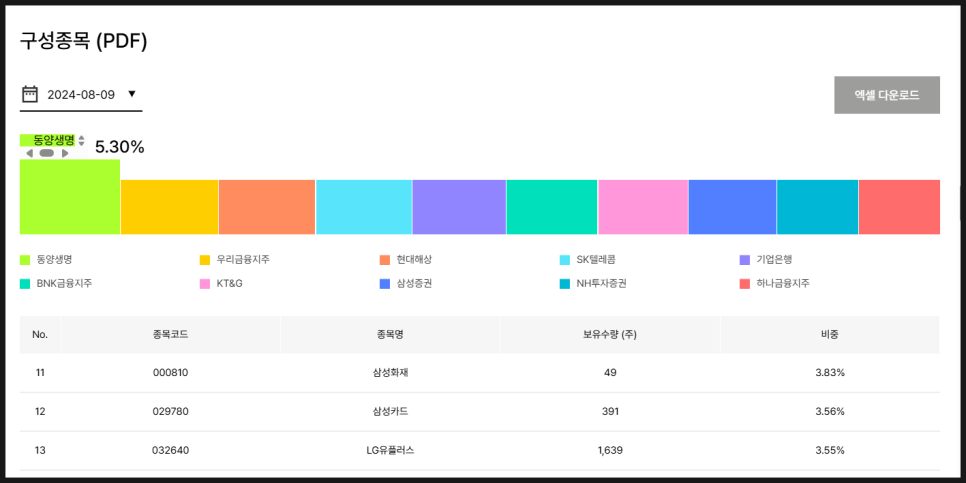Screen dimensions: 966x483
Task: Click the 엑셀 다운로드 button
Action: pos(886,95)
